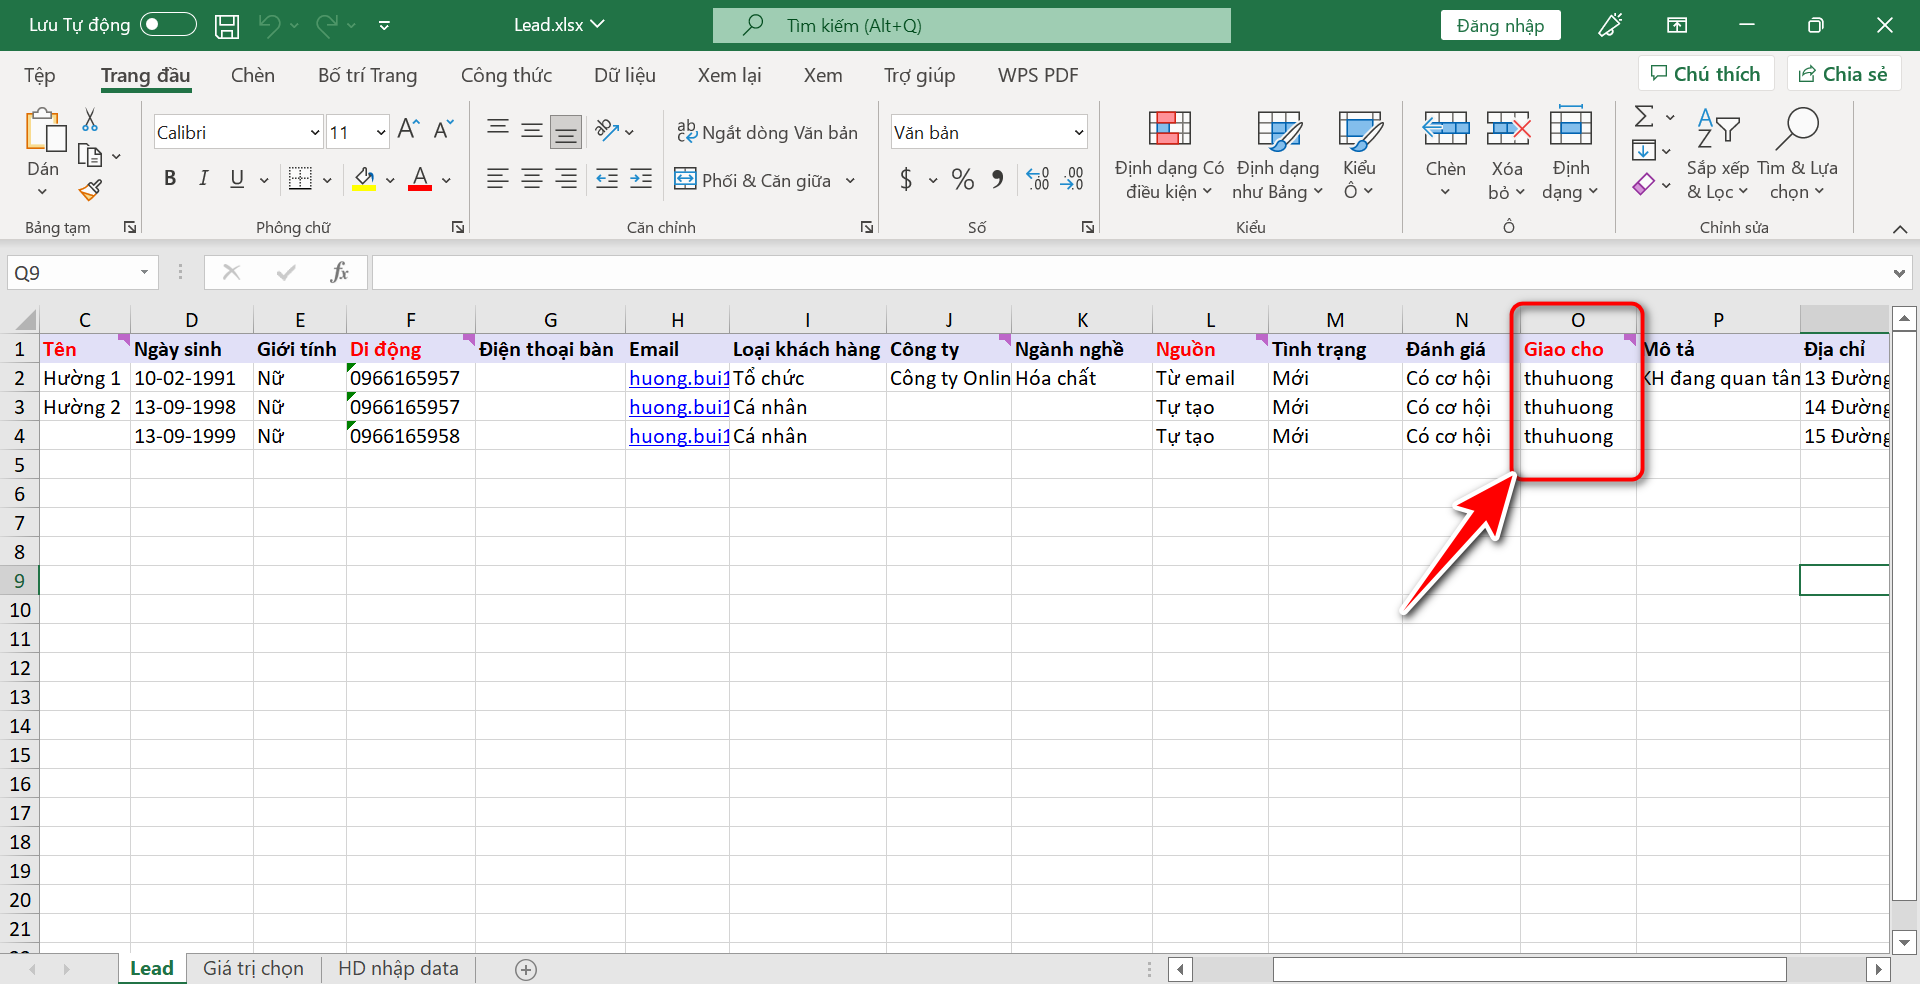Click the Increase Decimal icon
This screenshot has height=984, width=1920.
pyautogui.click(x=1038, y=179)
